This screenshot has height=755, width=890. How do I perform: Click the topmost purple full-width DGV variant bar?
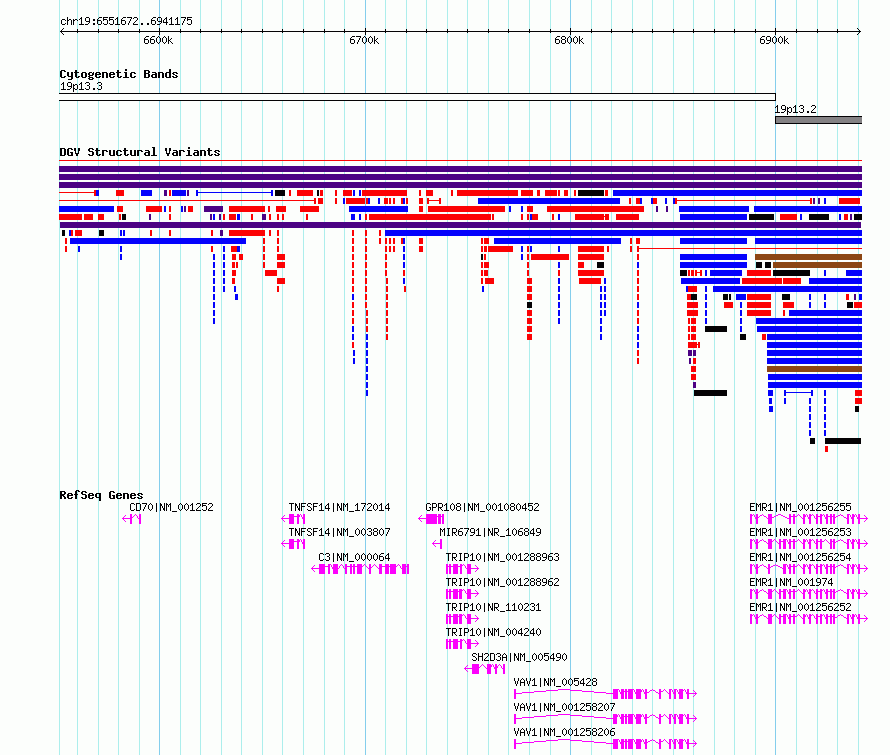(460, 169)
